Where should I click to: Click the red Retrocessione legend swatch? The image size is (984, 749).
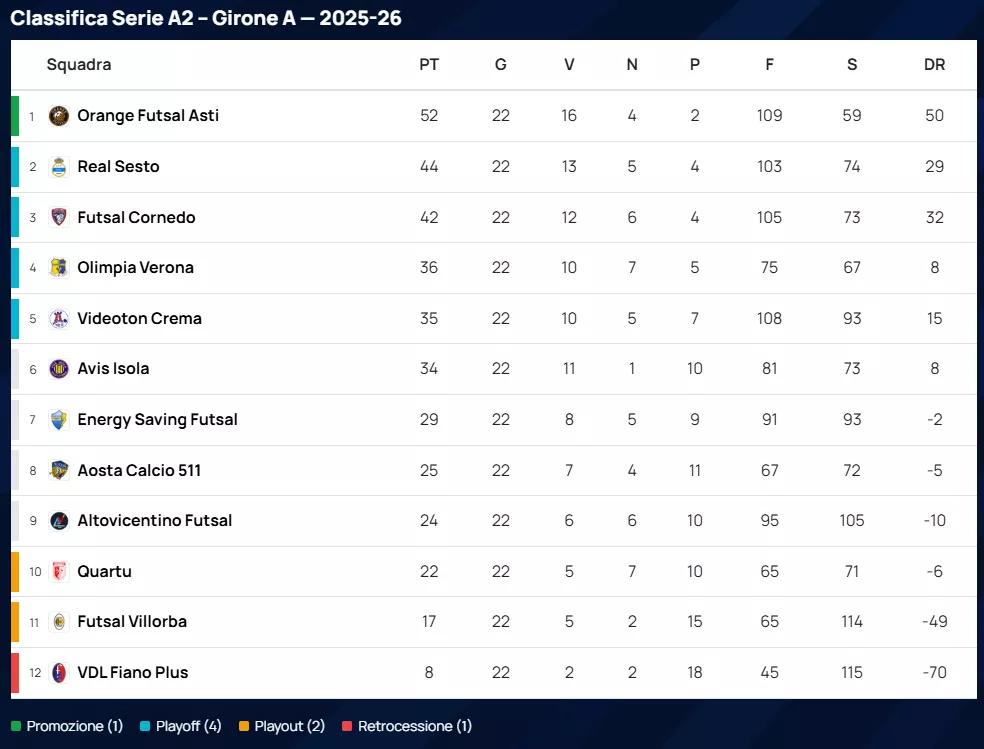[348, 727]
